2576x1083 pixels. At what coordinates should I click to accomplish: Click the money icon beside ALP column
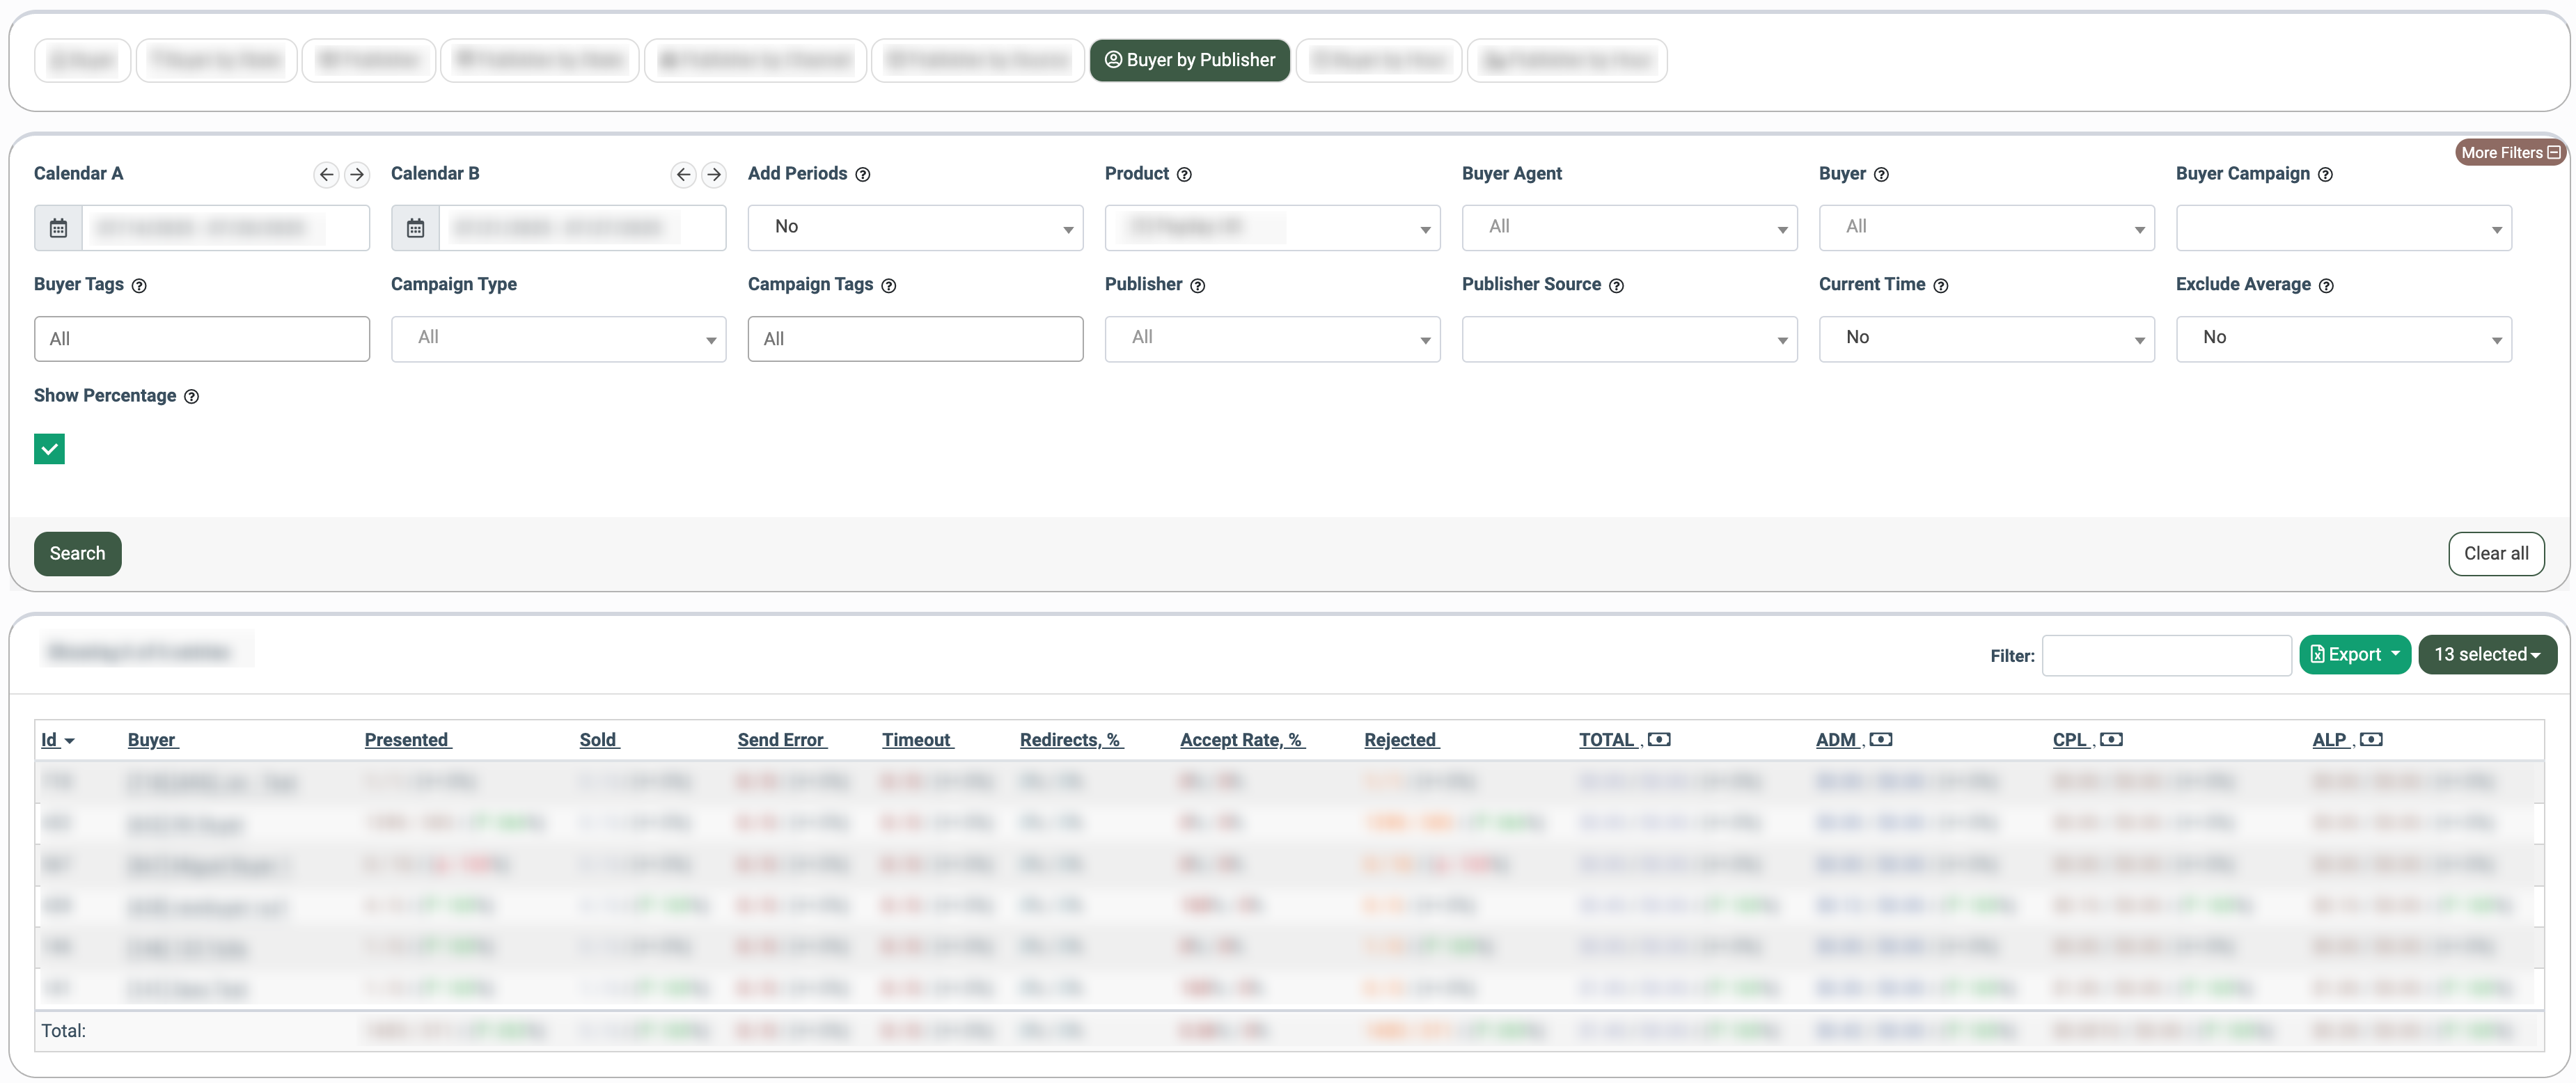coord(2371,740)
